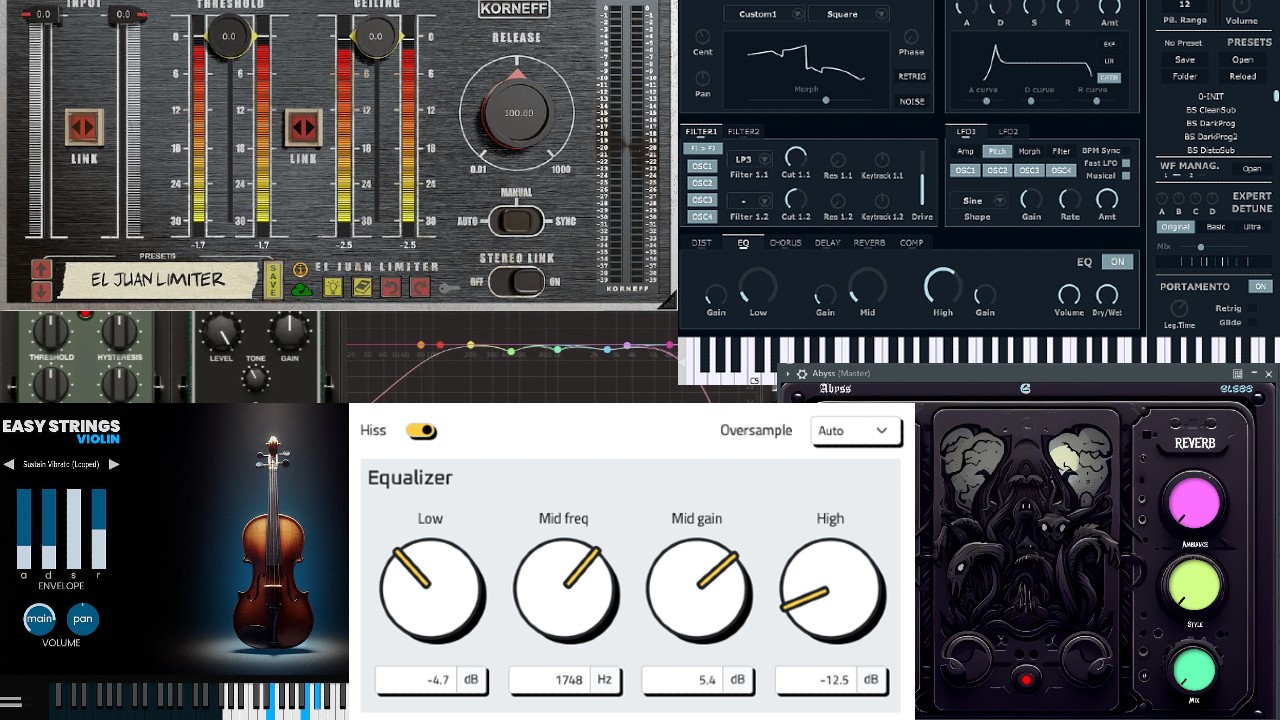Toggle the threshold/ceiling LINK button

(303, 127)
